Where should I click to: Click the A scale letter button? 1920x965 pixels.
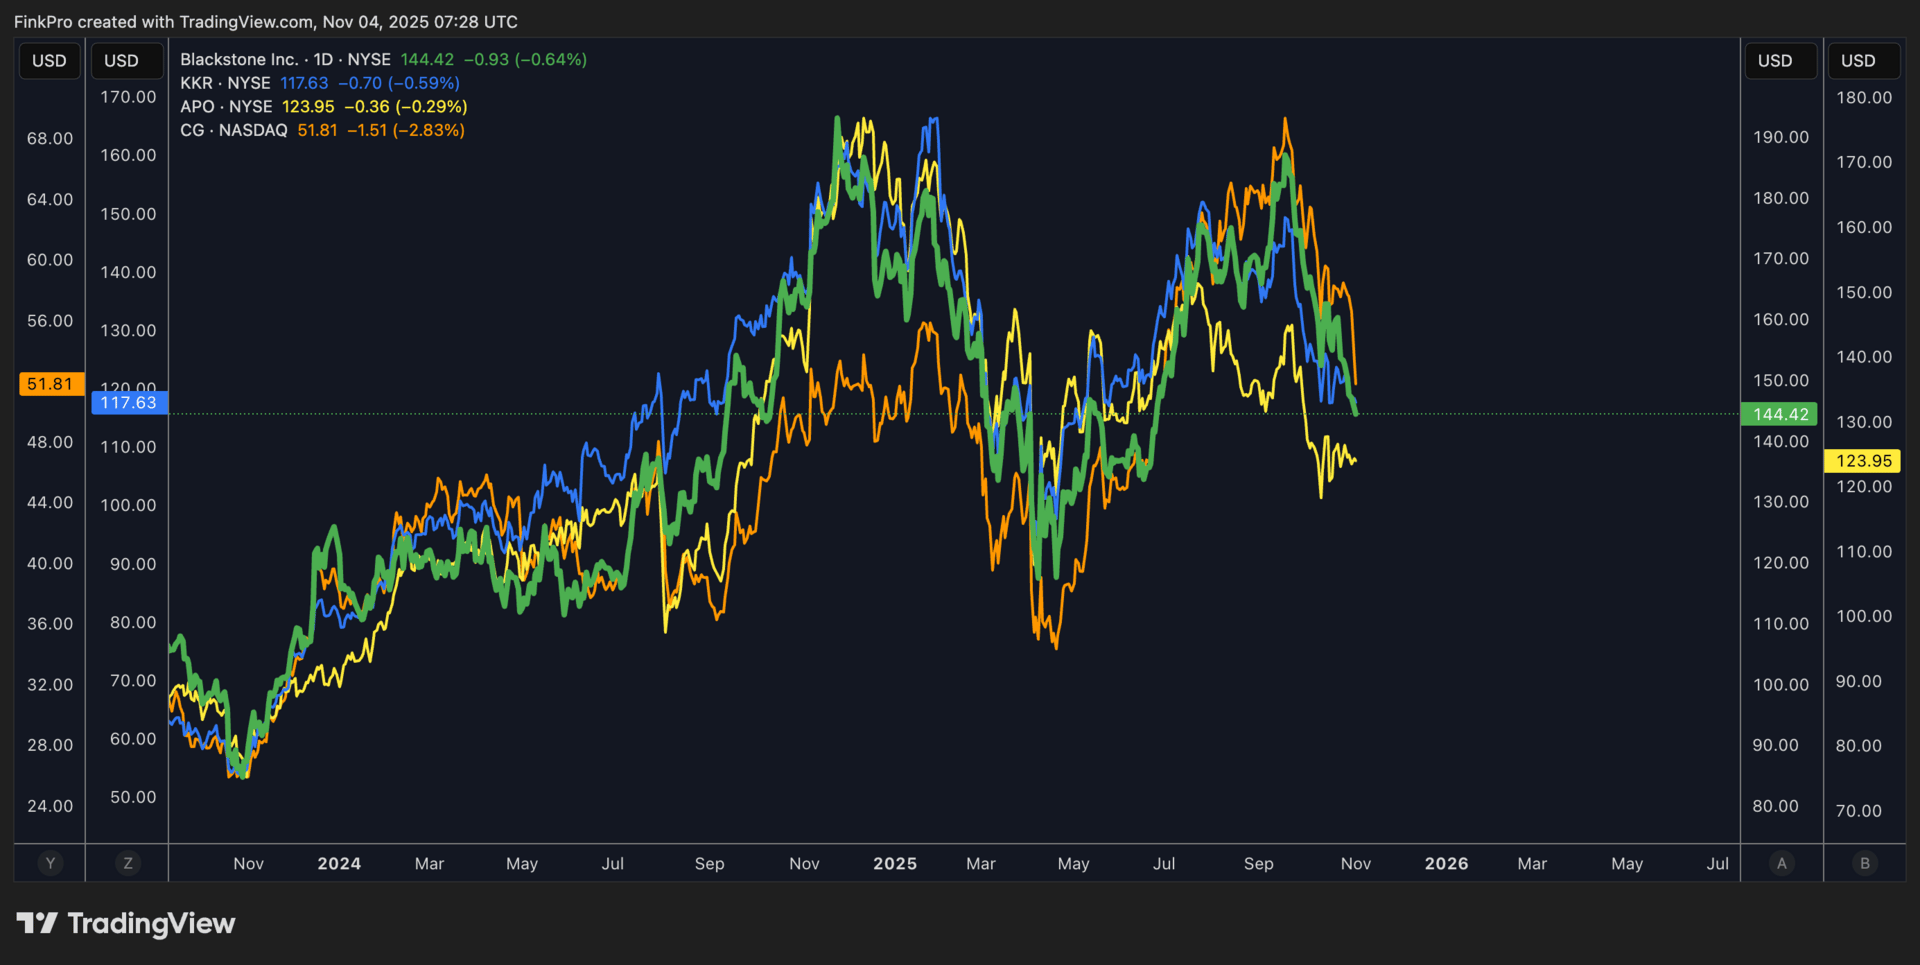[1781, 863]
